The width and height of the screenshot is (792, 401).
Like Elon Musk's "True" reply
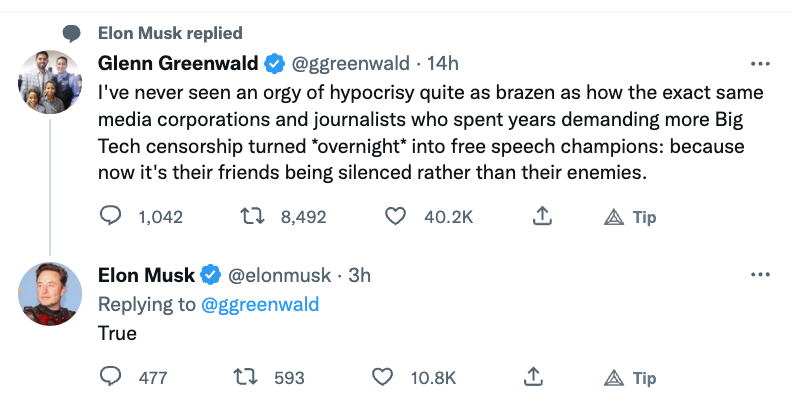[x=382, y=378]
